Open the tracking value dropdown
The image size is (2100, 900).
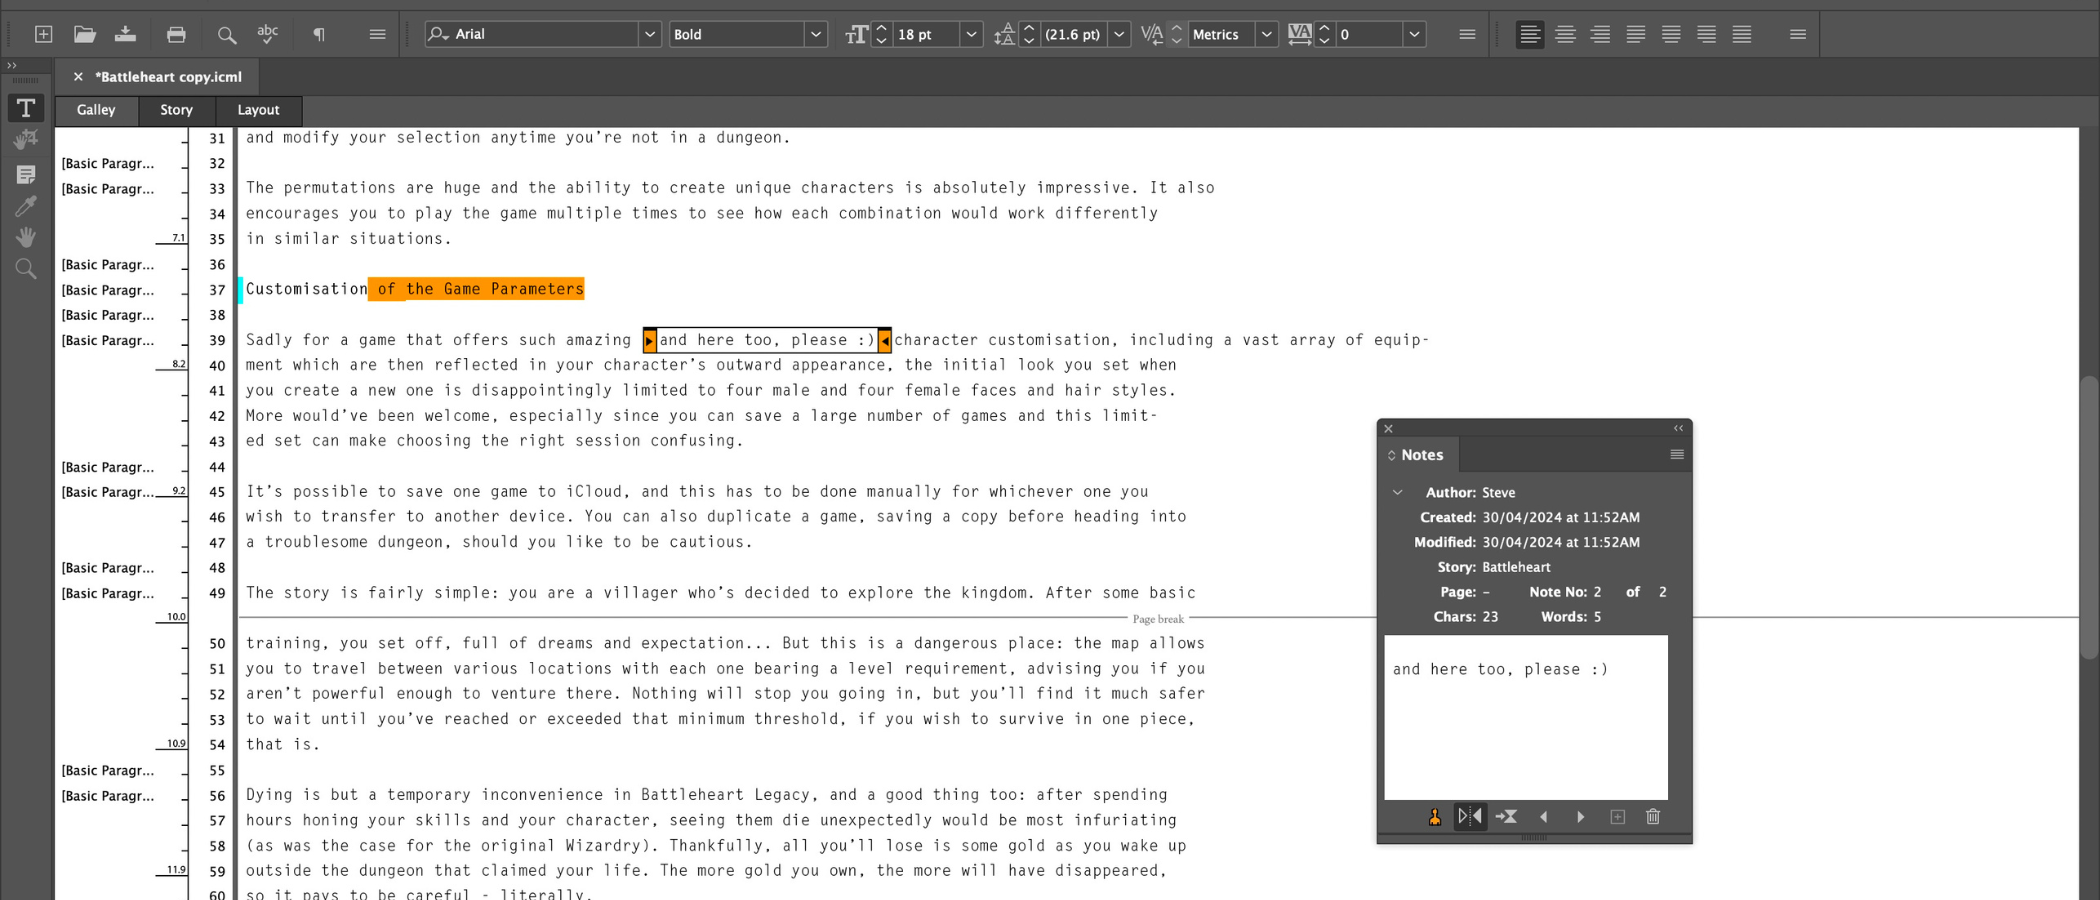[1414, 34]
